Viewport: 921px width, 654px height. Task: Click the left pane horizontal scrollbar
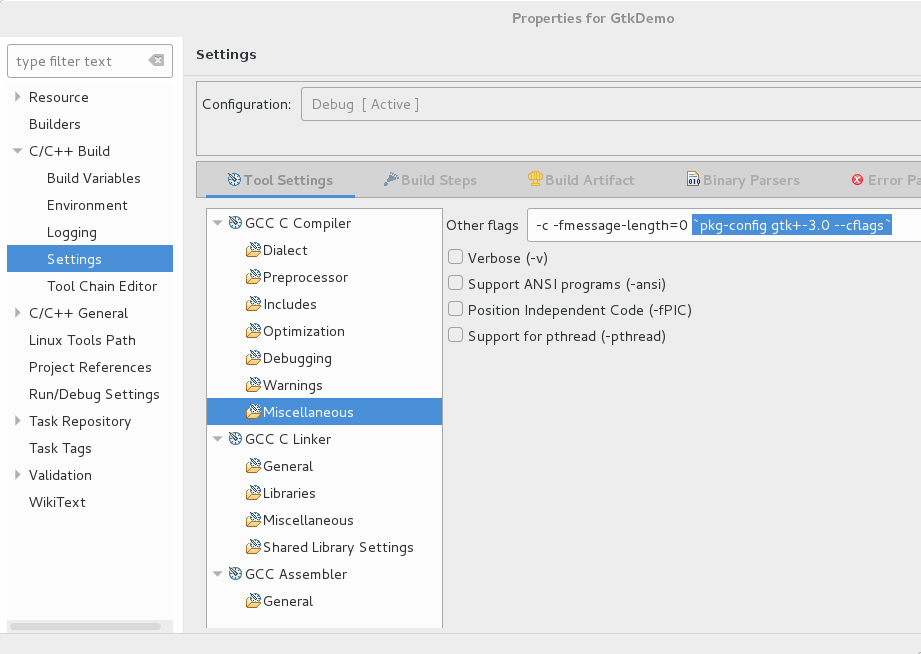(x=86, y=626)
